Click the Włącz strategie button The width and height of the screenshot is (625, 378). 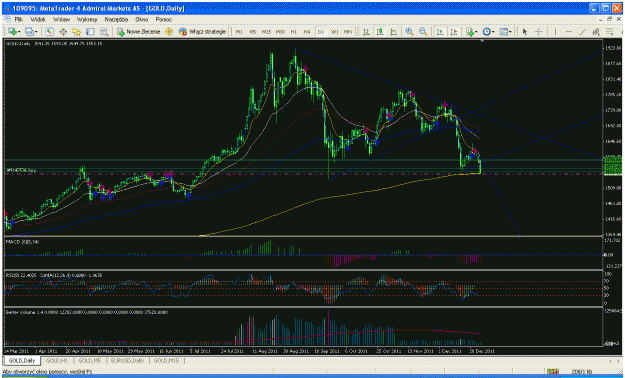coord(202,32)
